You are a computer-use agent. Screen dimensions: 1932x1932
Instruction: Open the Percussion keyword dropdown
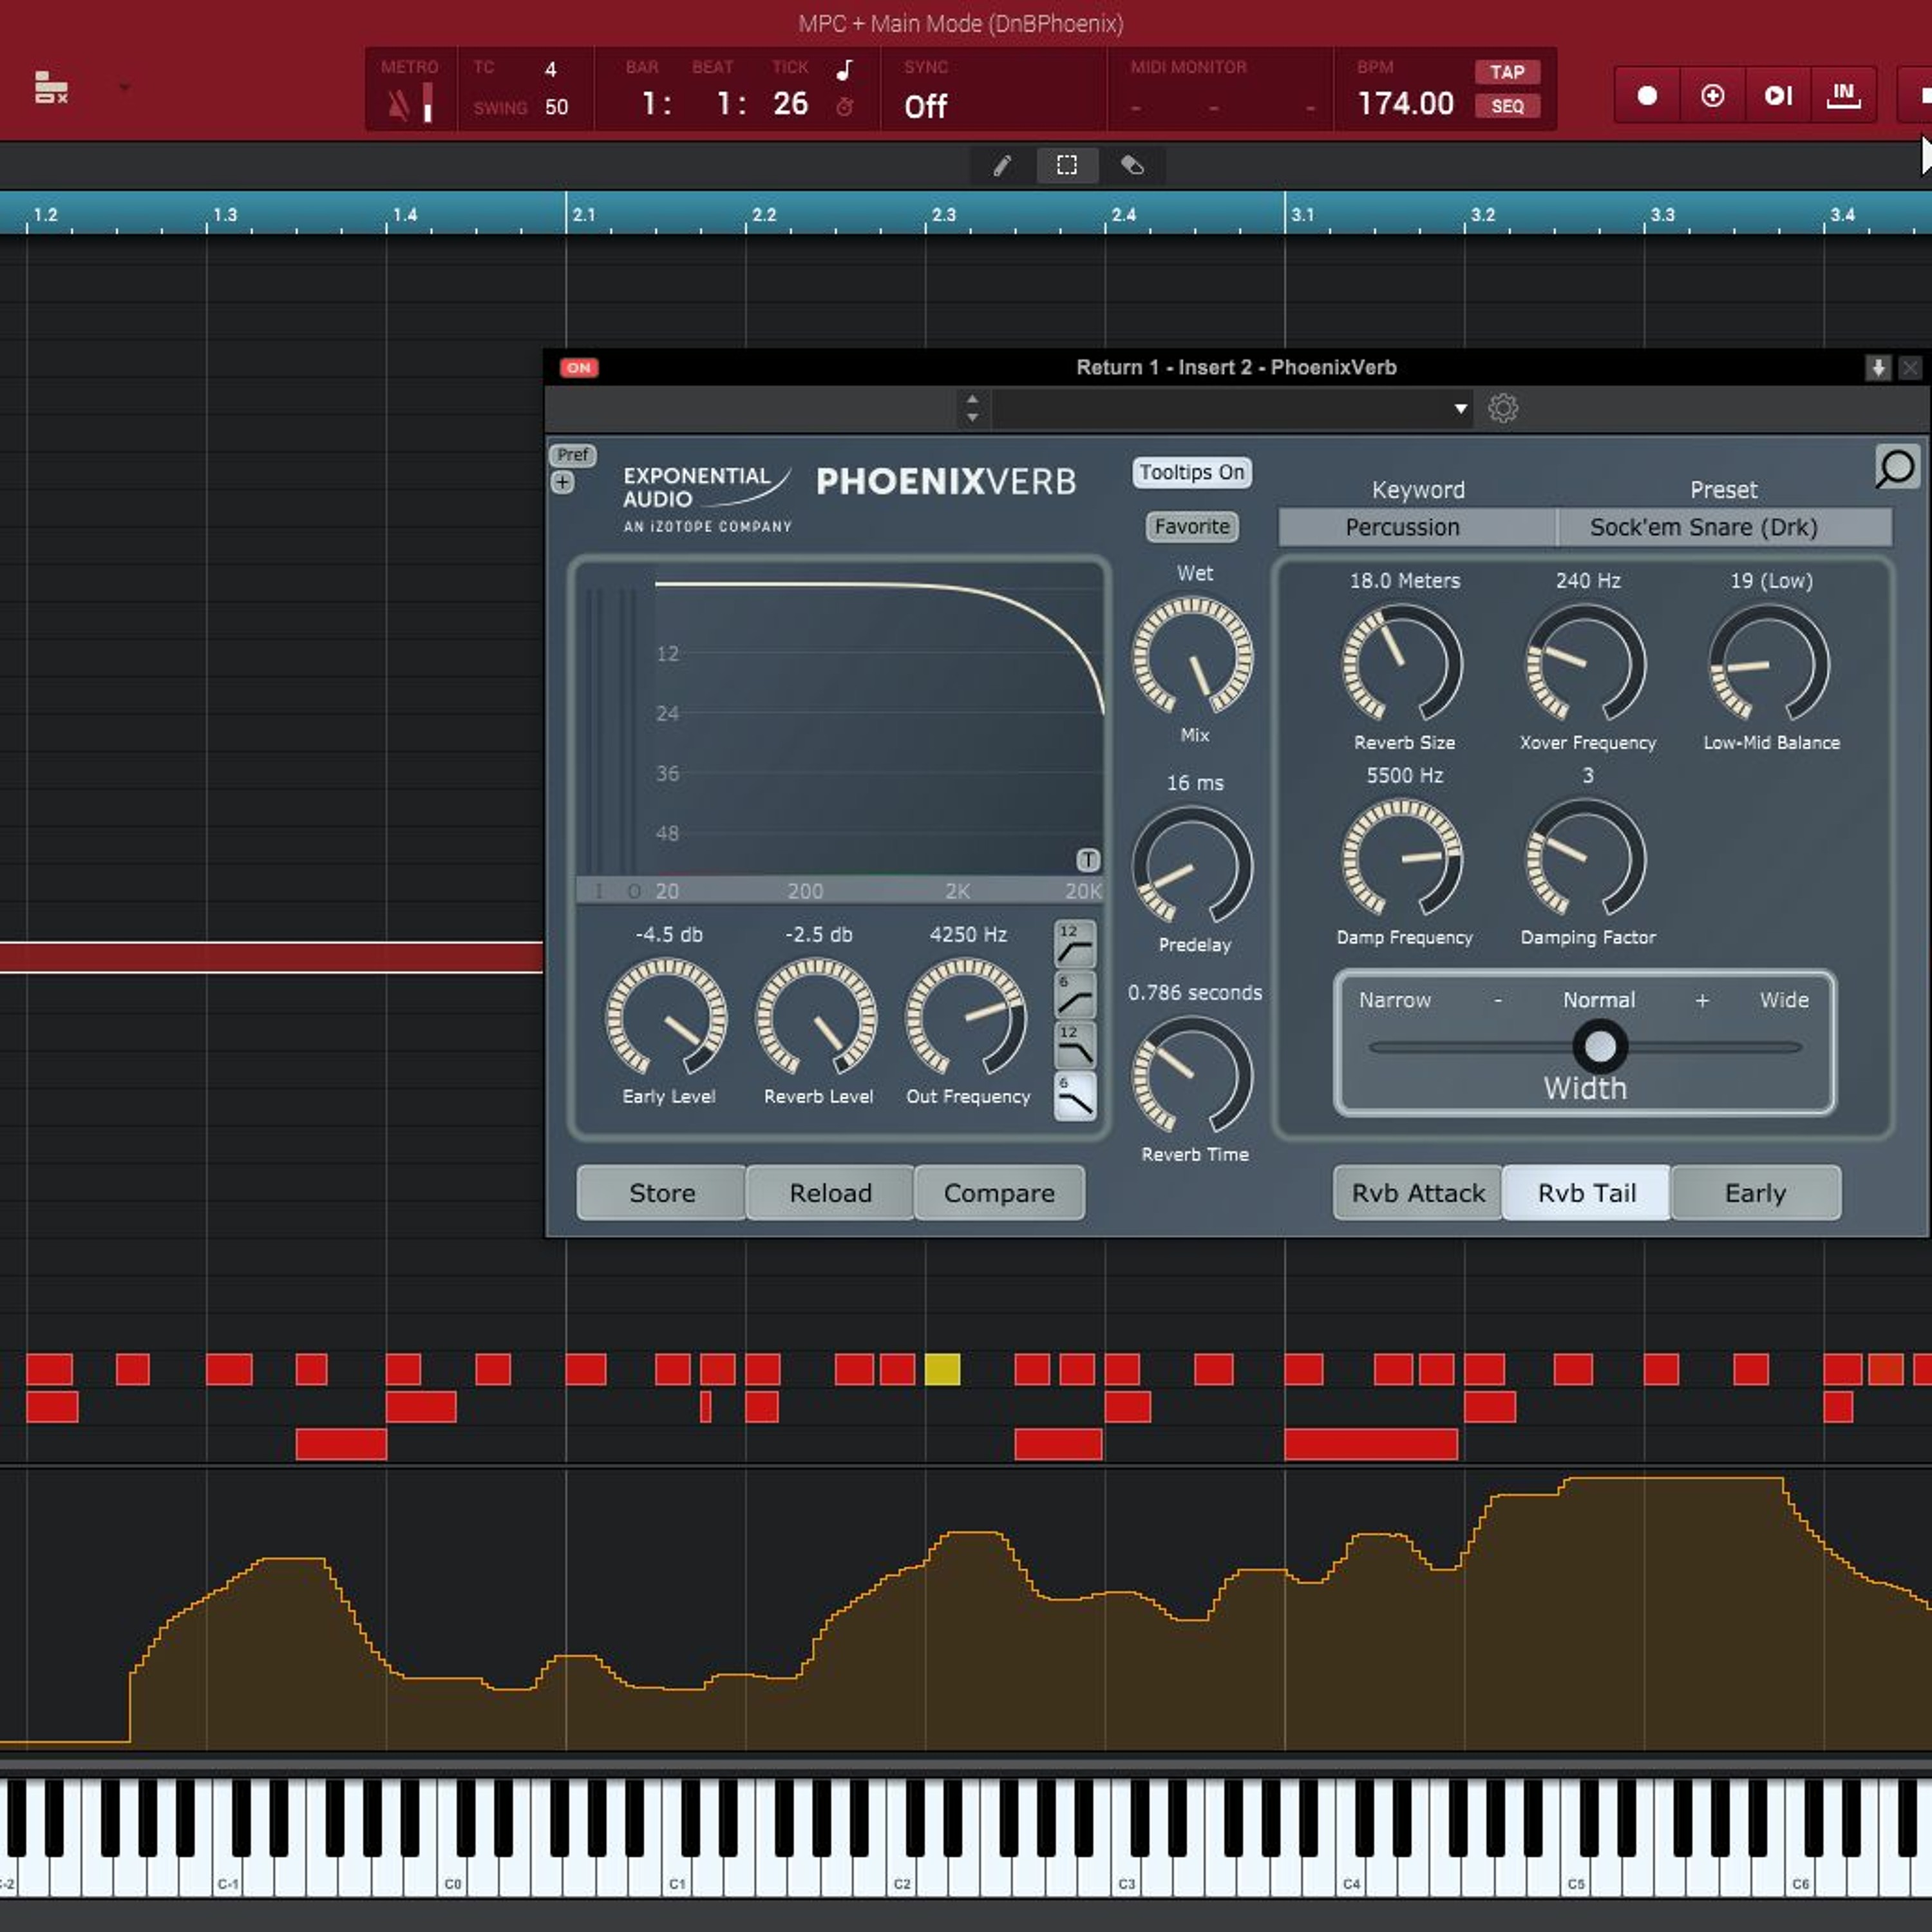1417,527
